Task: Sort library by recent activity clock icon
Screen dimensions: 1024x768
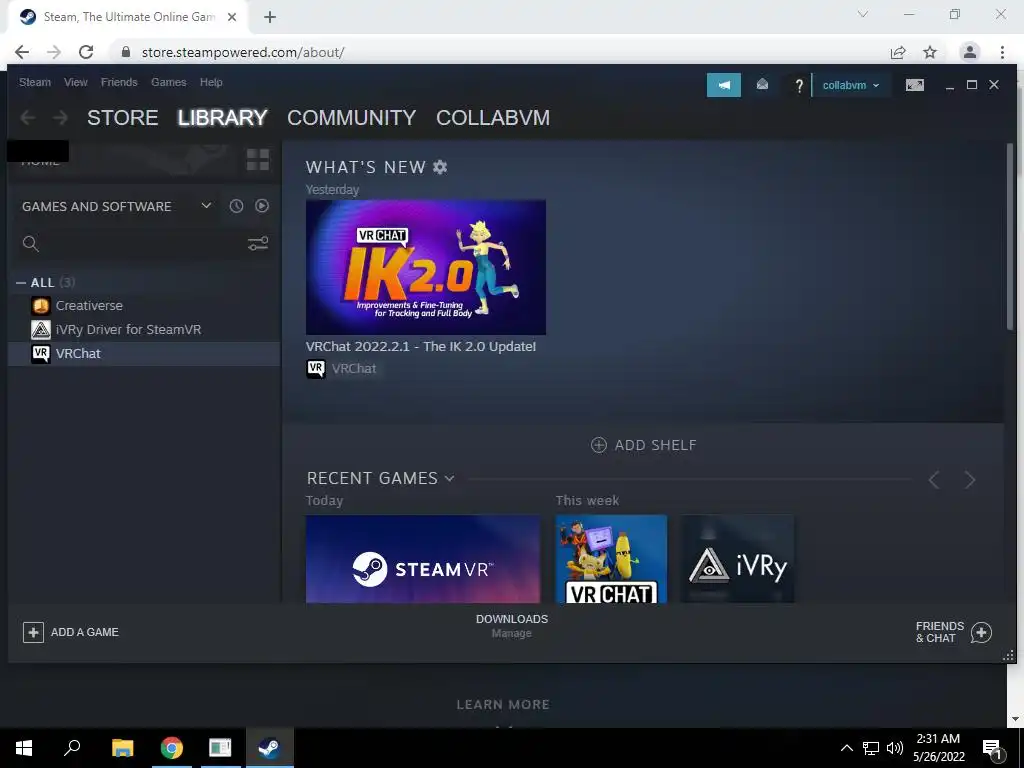Action: pos(236,206)
